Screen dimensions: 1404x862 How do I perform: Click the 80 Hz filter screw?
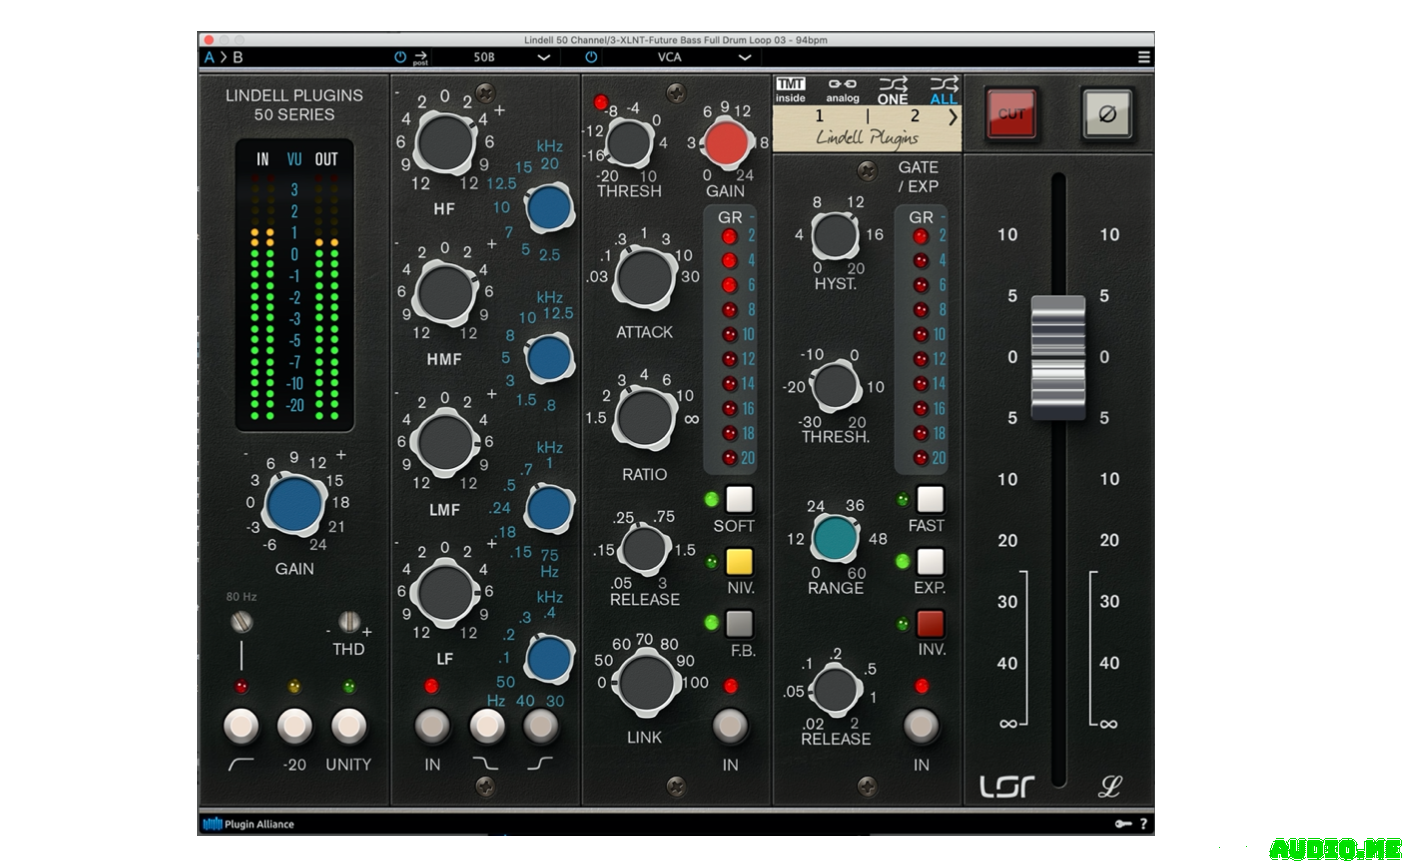241,623
